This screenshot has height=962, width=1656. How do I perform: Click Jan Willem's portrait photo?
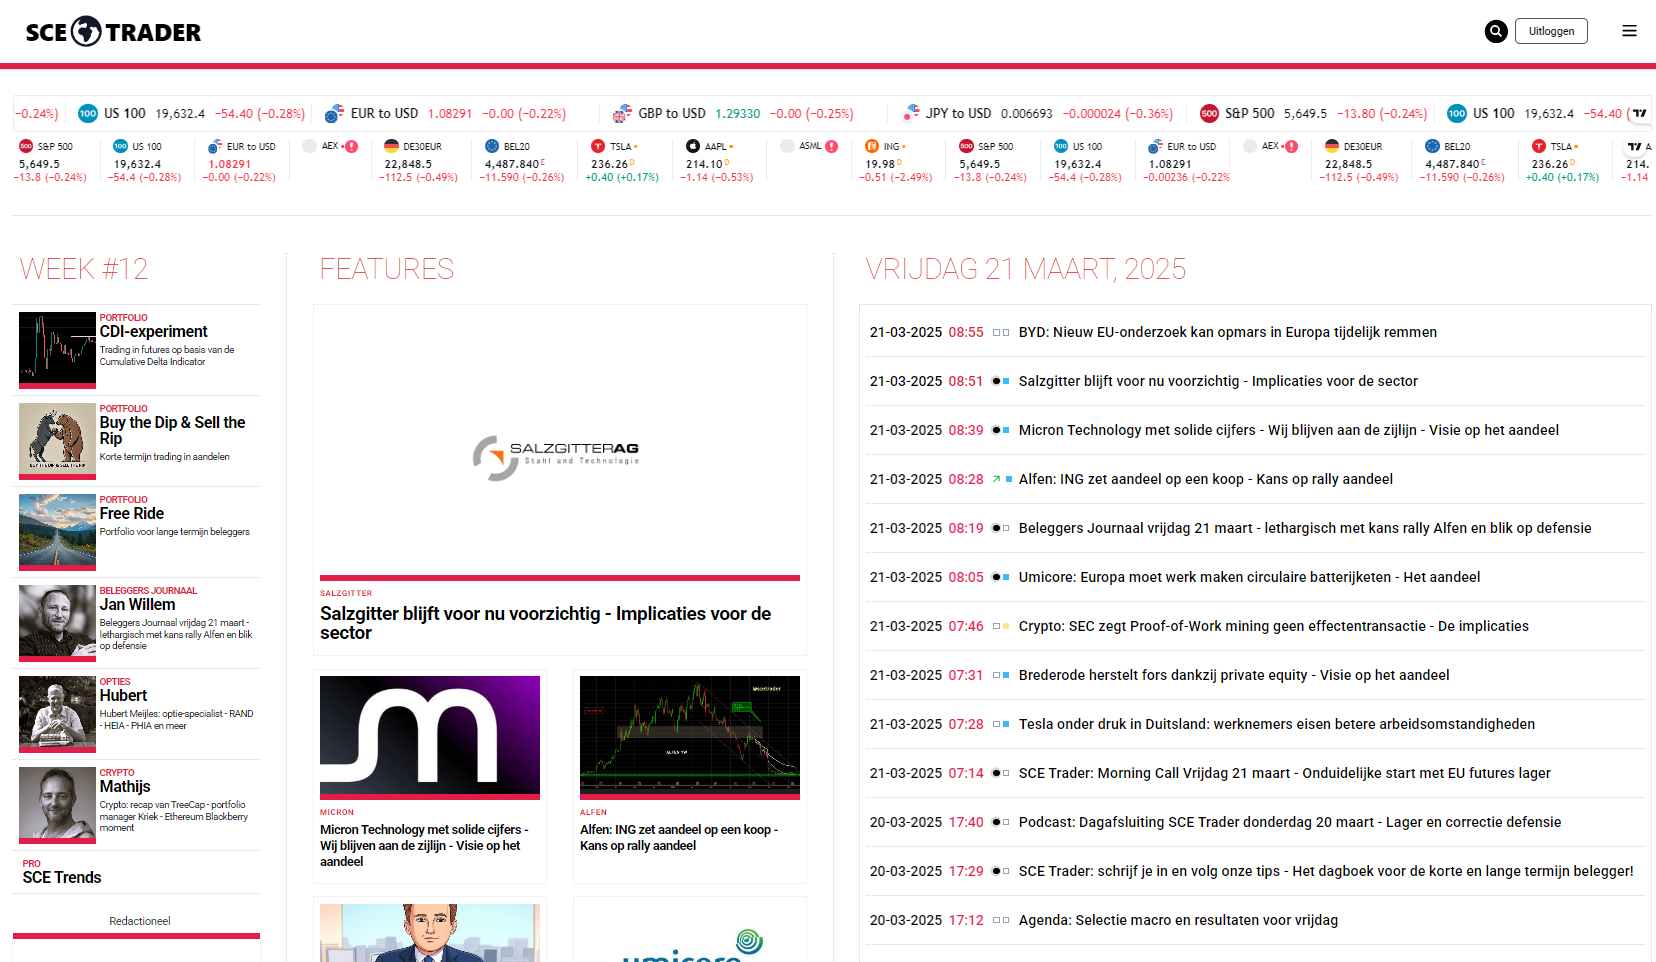point(57,623)
